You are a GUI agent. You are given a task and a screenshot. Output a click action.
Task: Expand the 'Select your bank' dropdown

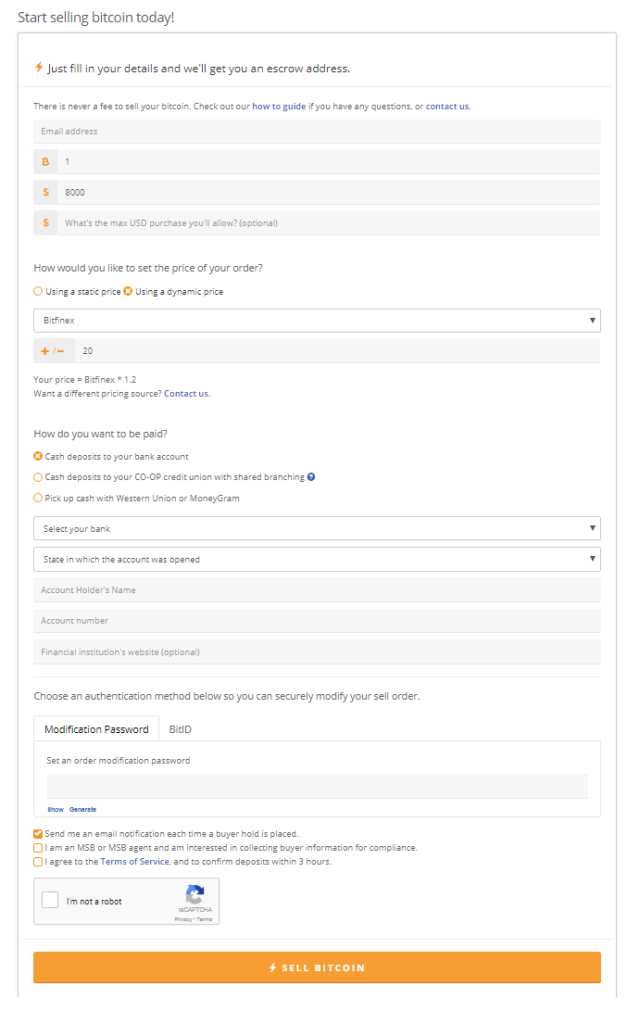316,528
